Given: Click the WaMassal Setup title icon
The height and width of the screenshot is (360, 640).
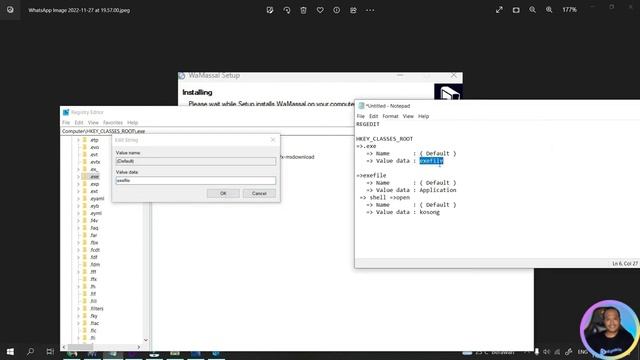Looking at the screenshot, I should [x=182, y=76].
